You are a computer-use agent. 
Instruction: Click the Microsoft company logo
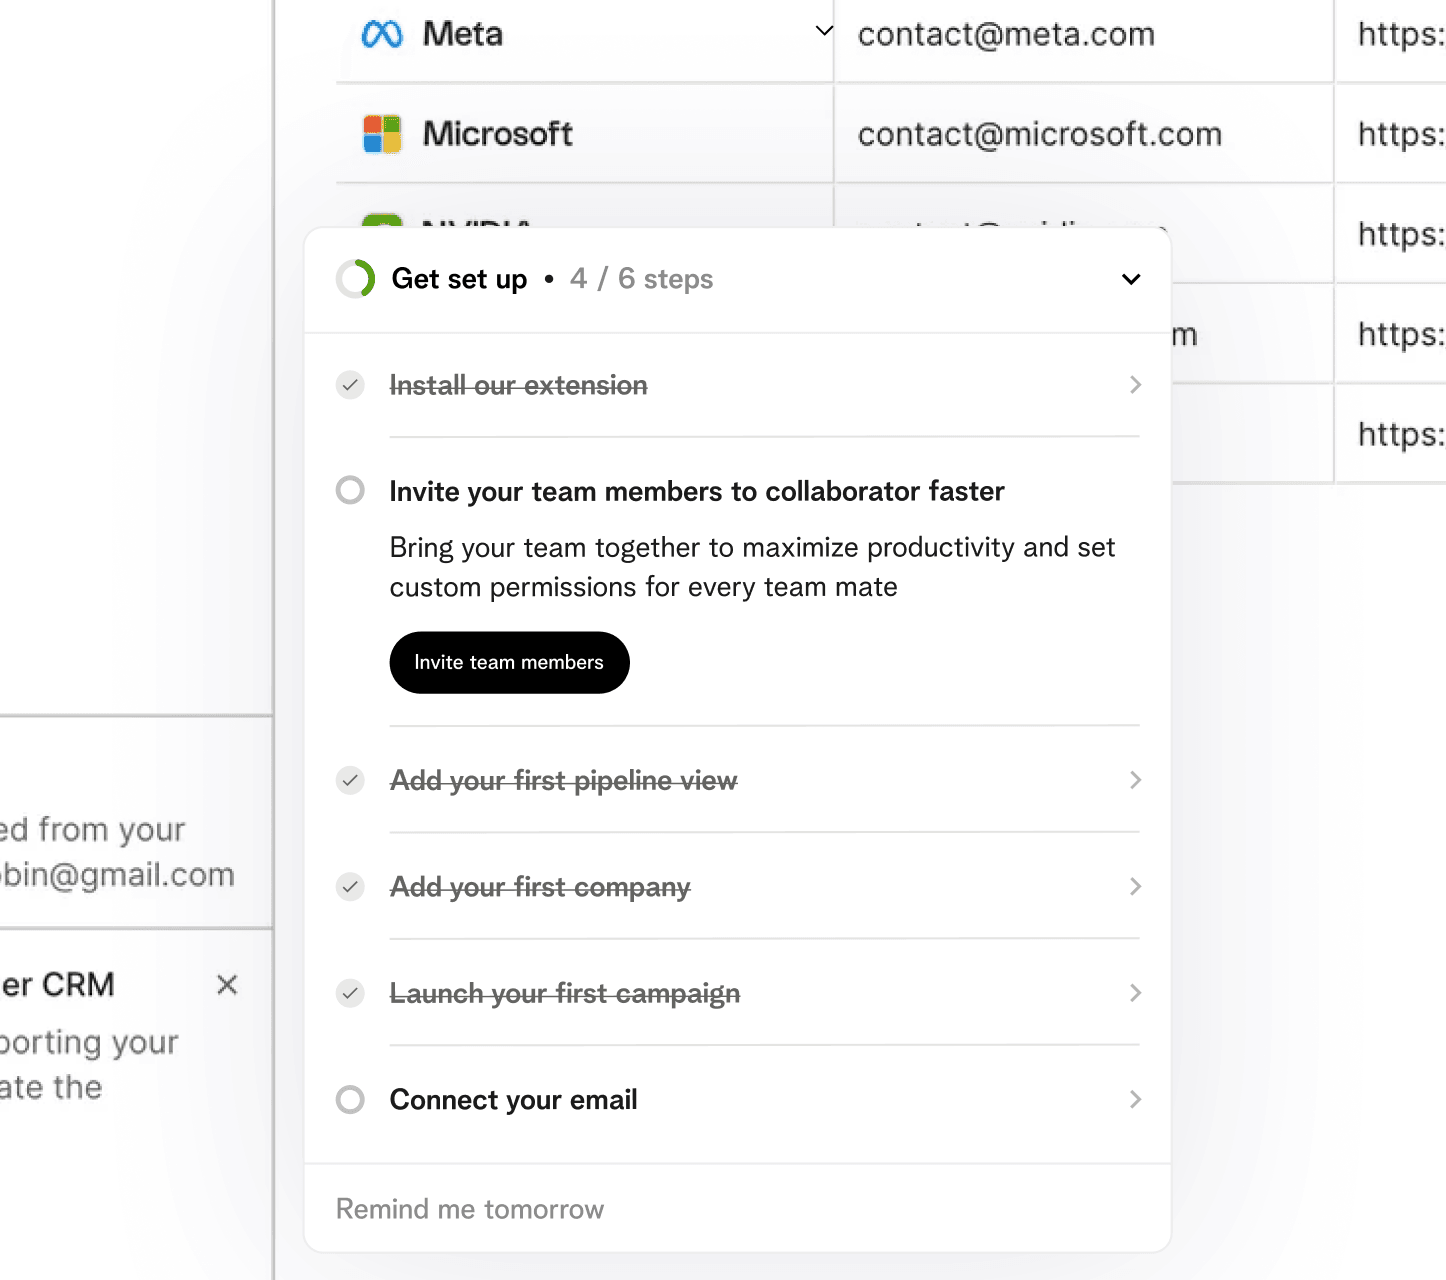pos(381,133)
